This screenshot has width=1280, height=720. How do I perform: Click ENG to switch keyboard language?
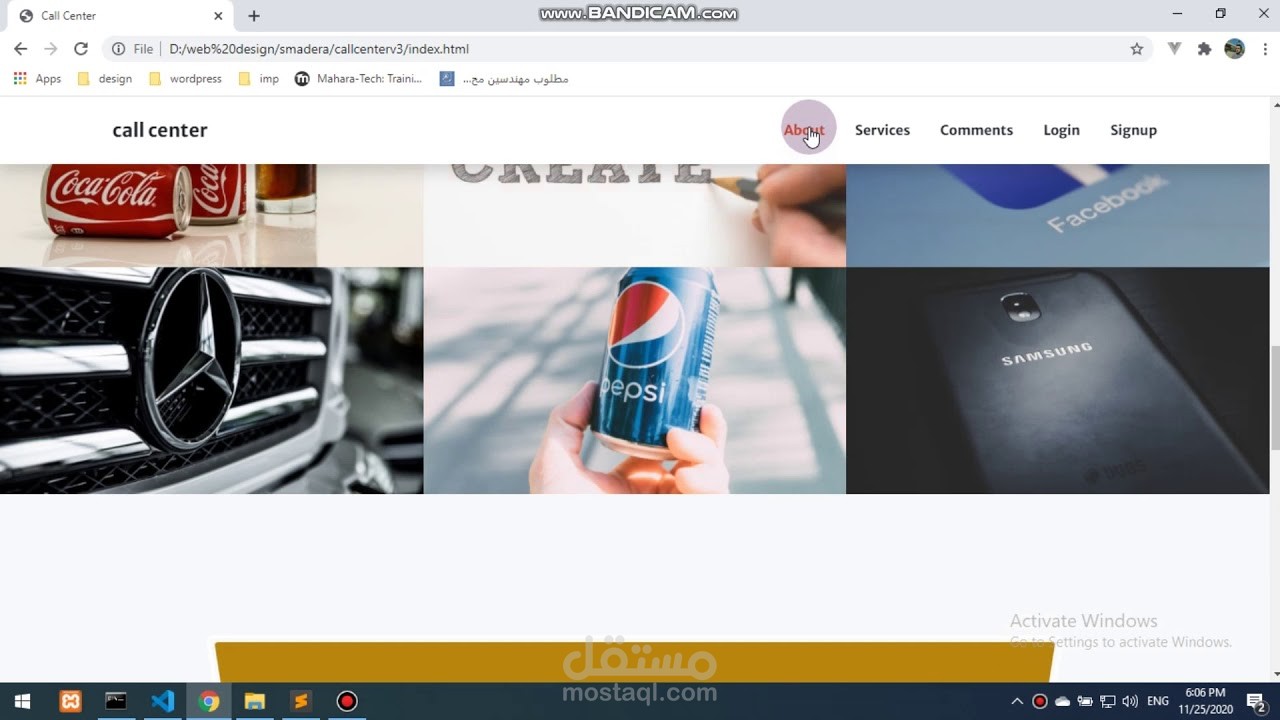click(x=1157, y=701)
